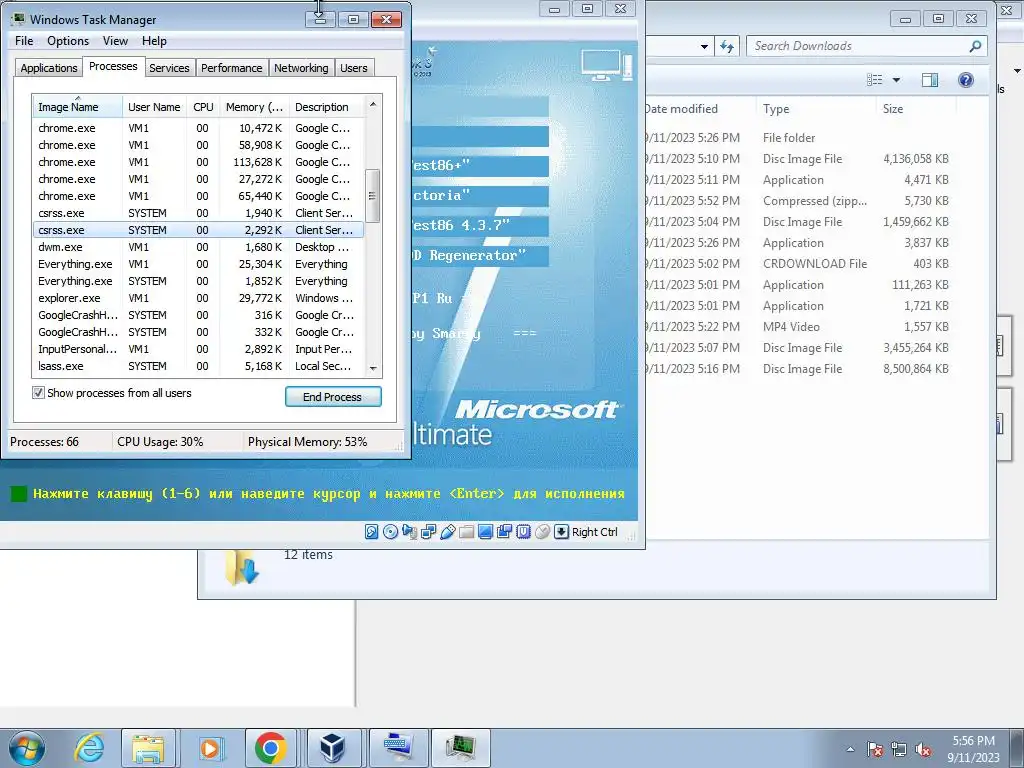Open Windows Explorer from the taskbar

coord(148,748)
